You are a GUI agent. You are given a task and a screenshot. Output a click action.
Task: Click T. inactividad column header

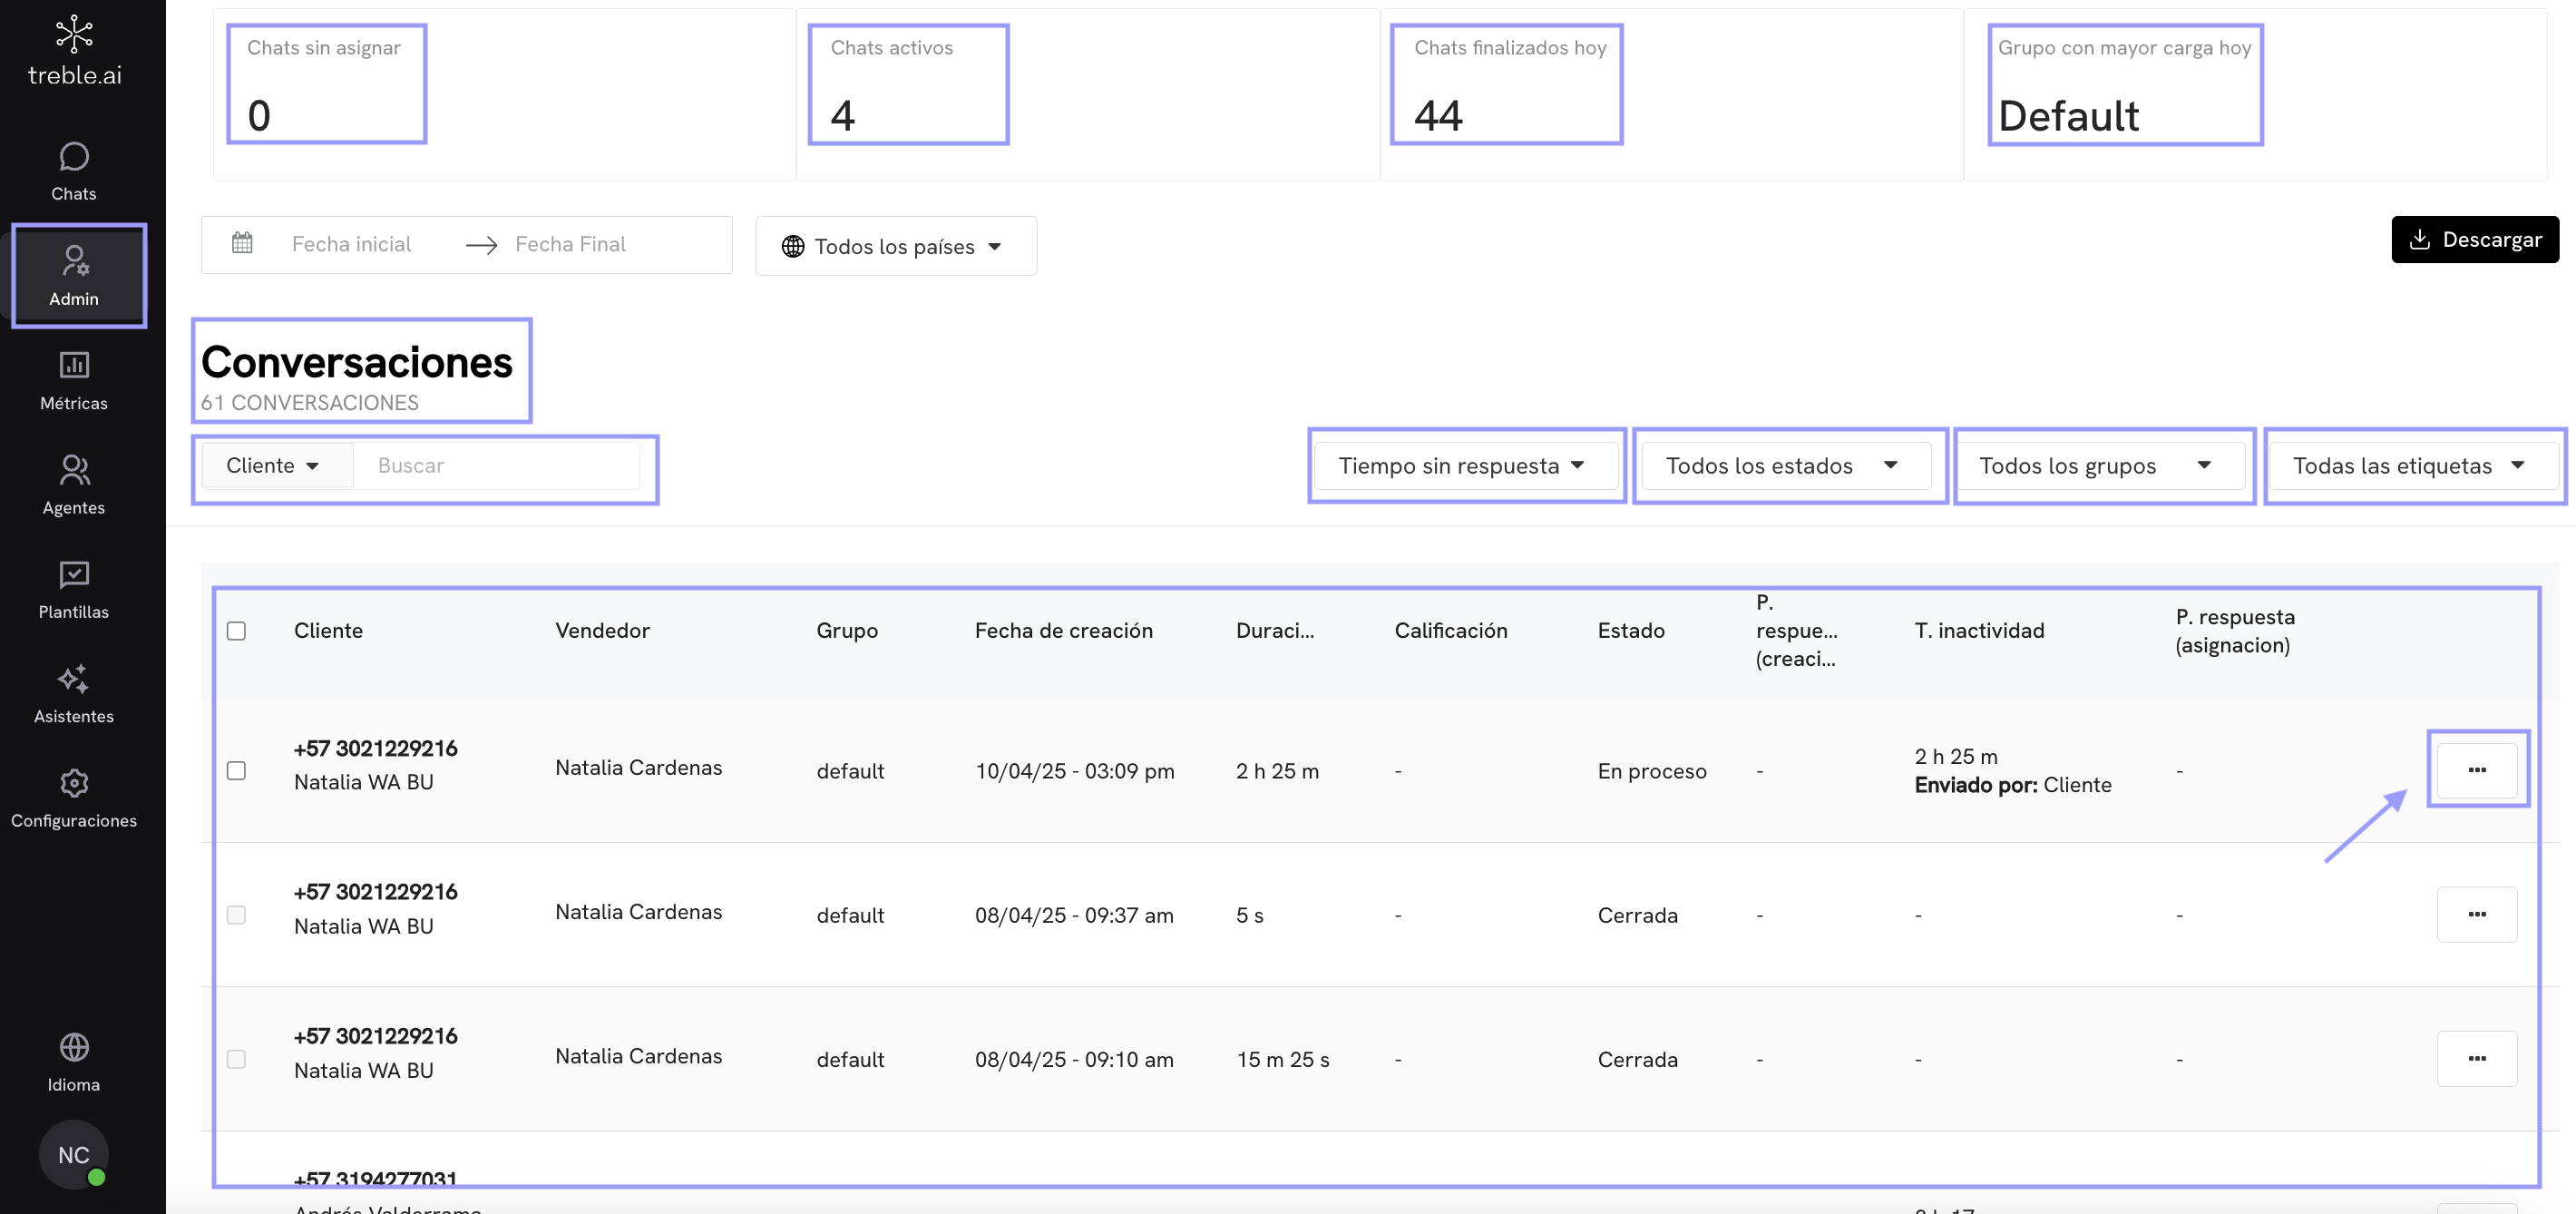point(1979,630)
